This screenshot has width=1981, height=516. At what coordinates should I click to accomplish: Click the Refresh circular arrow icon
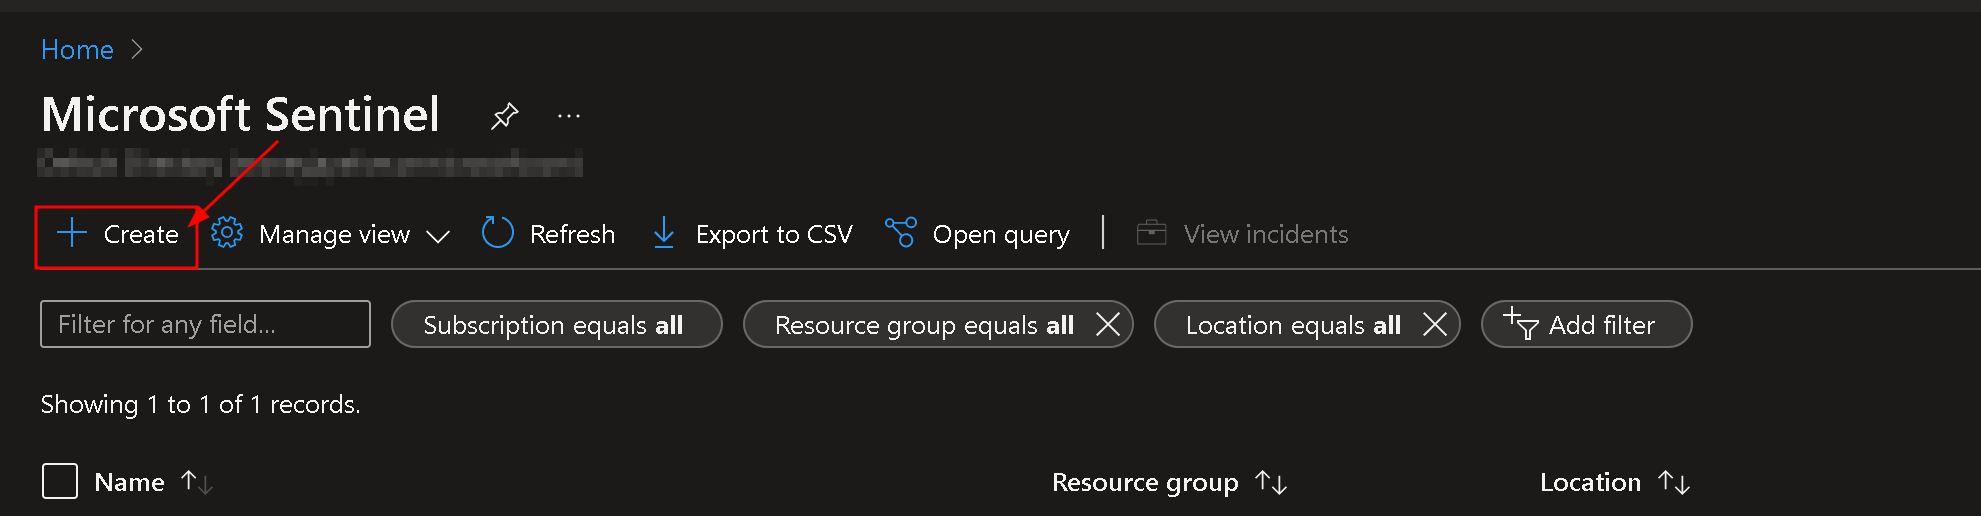click(497, 233)
